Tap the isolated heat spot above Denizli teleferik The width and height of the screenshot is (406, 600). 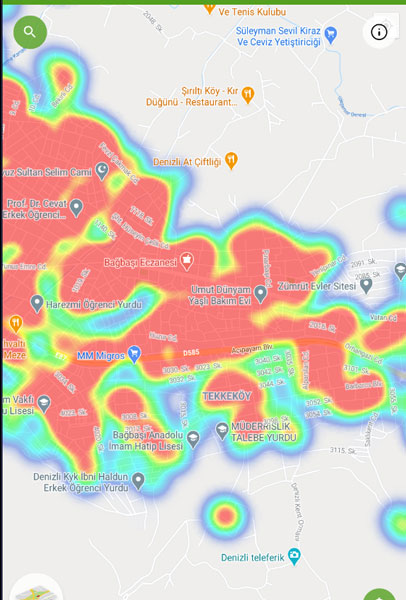click(226, 515)
